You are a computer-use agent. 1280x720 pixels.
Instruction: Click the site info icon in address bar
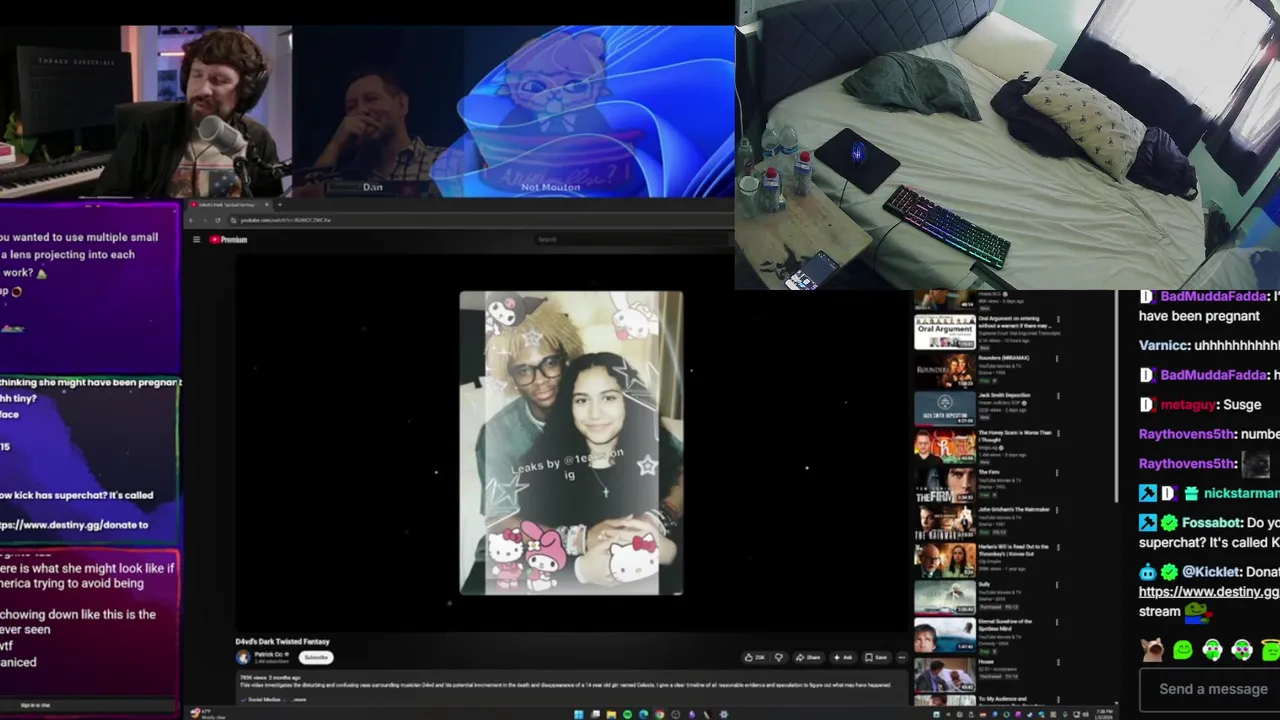tap(233, 220)
